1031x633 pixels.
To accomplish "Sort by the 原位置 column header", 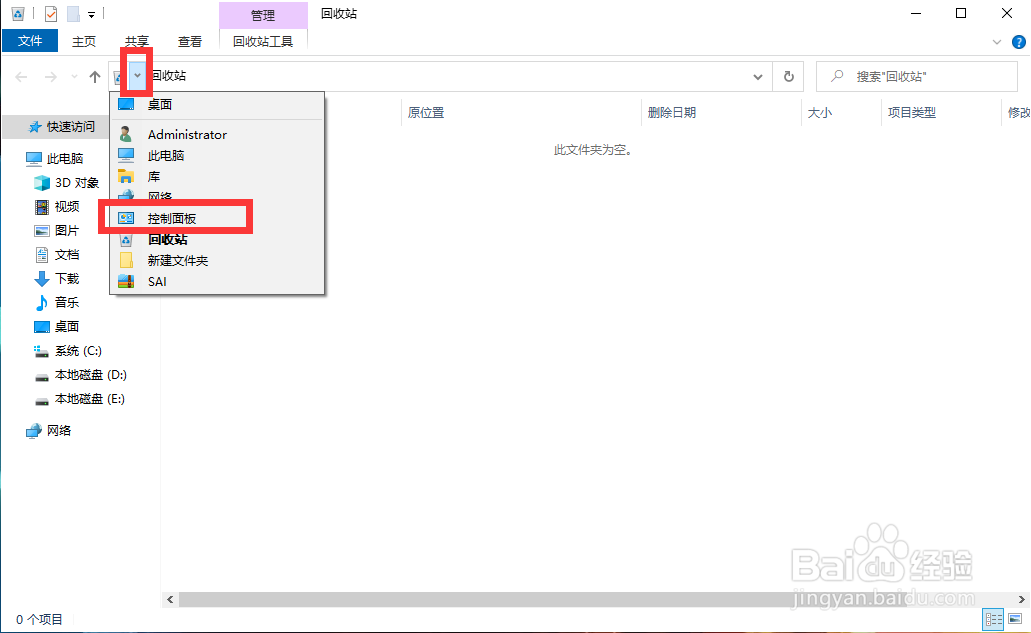I will (426, 112).
